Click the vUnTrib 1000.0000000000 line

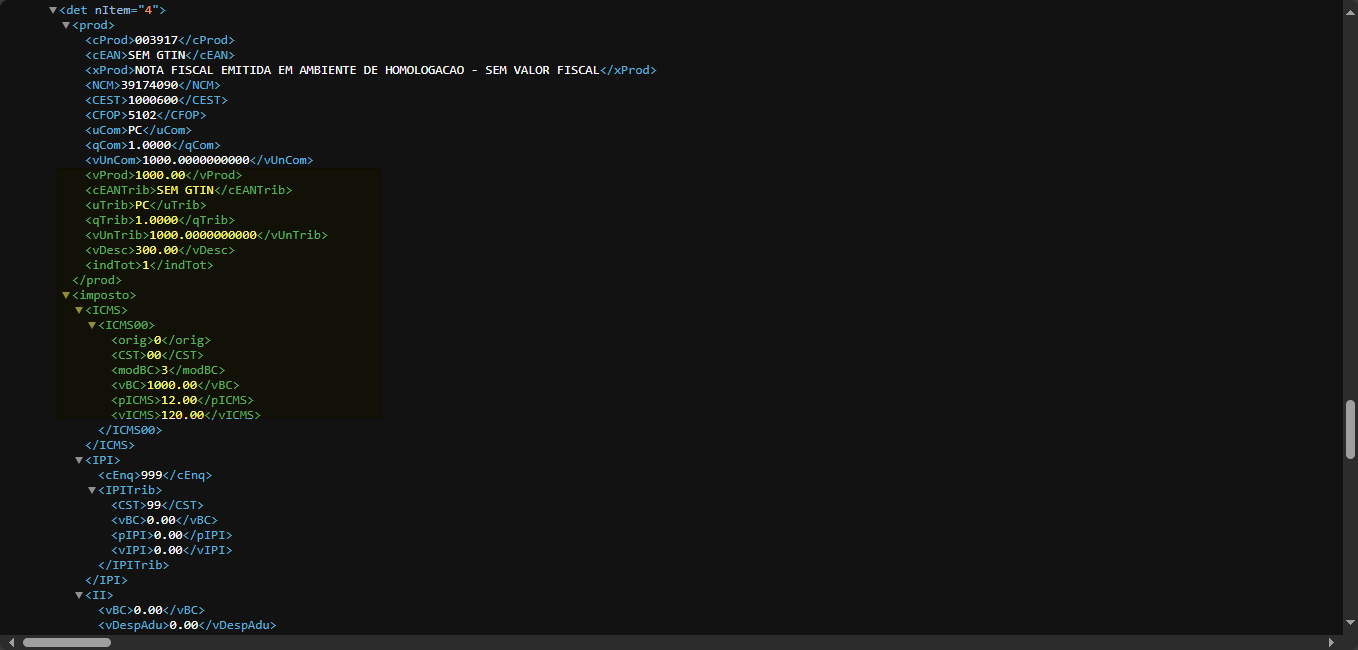pos(206,235)
